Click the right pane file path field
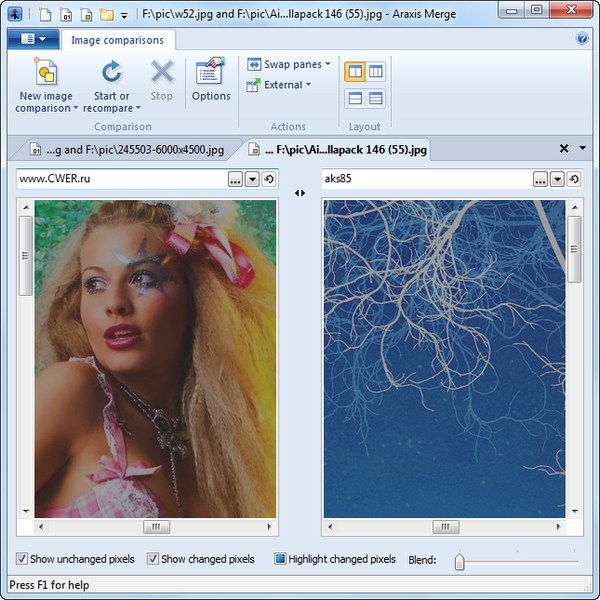Image resolution: width=600 pixels, height=600 pixels. coord(425,179)
